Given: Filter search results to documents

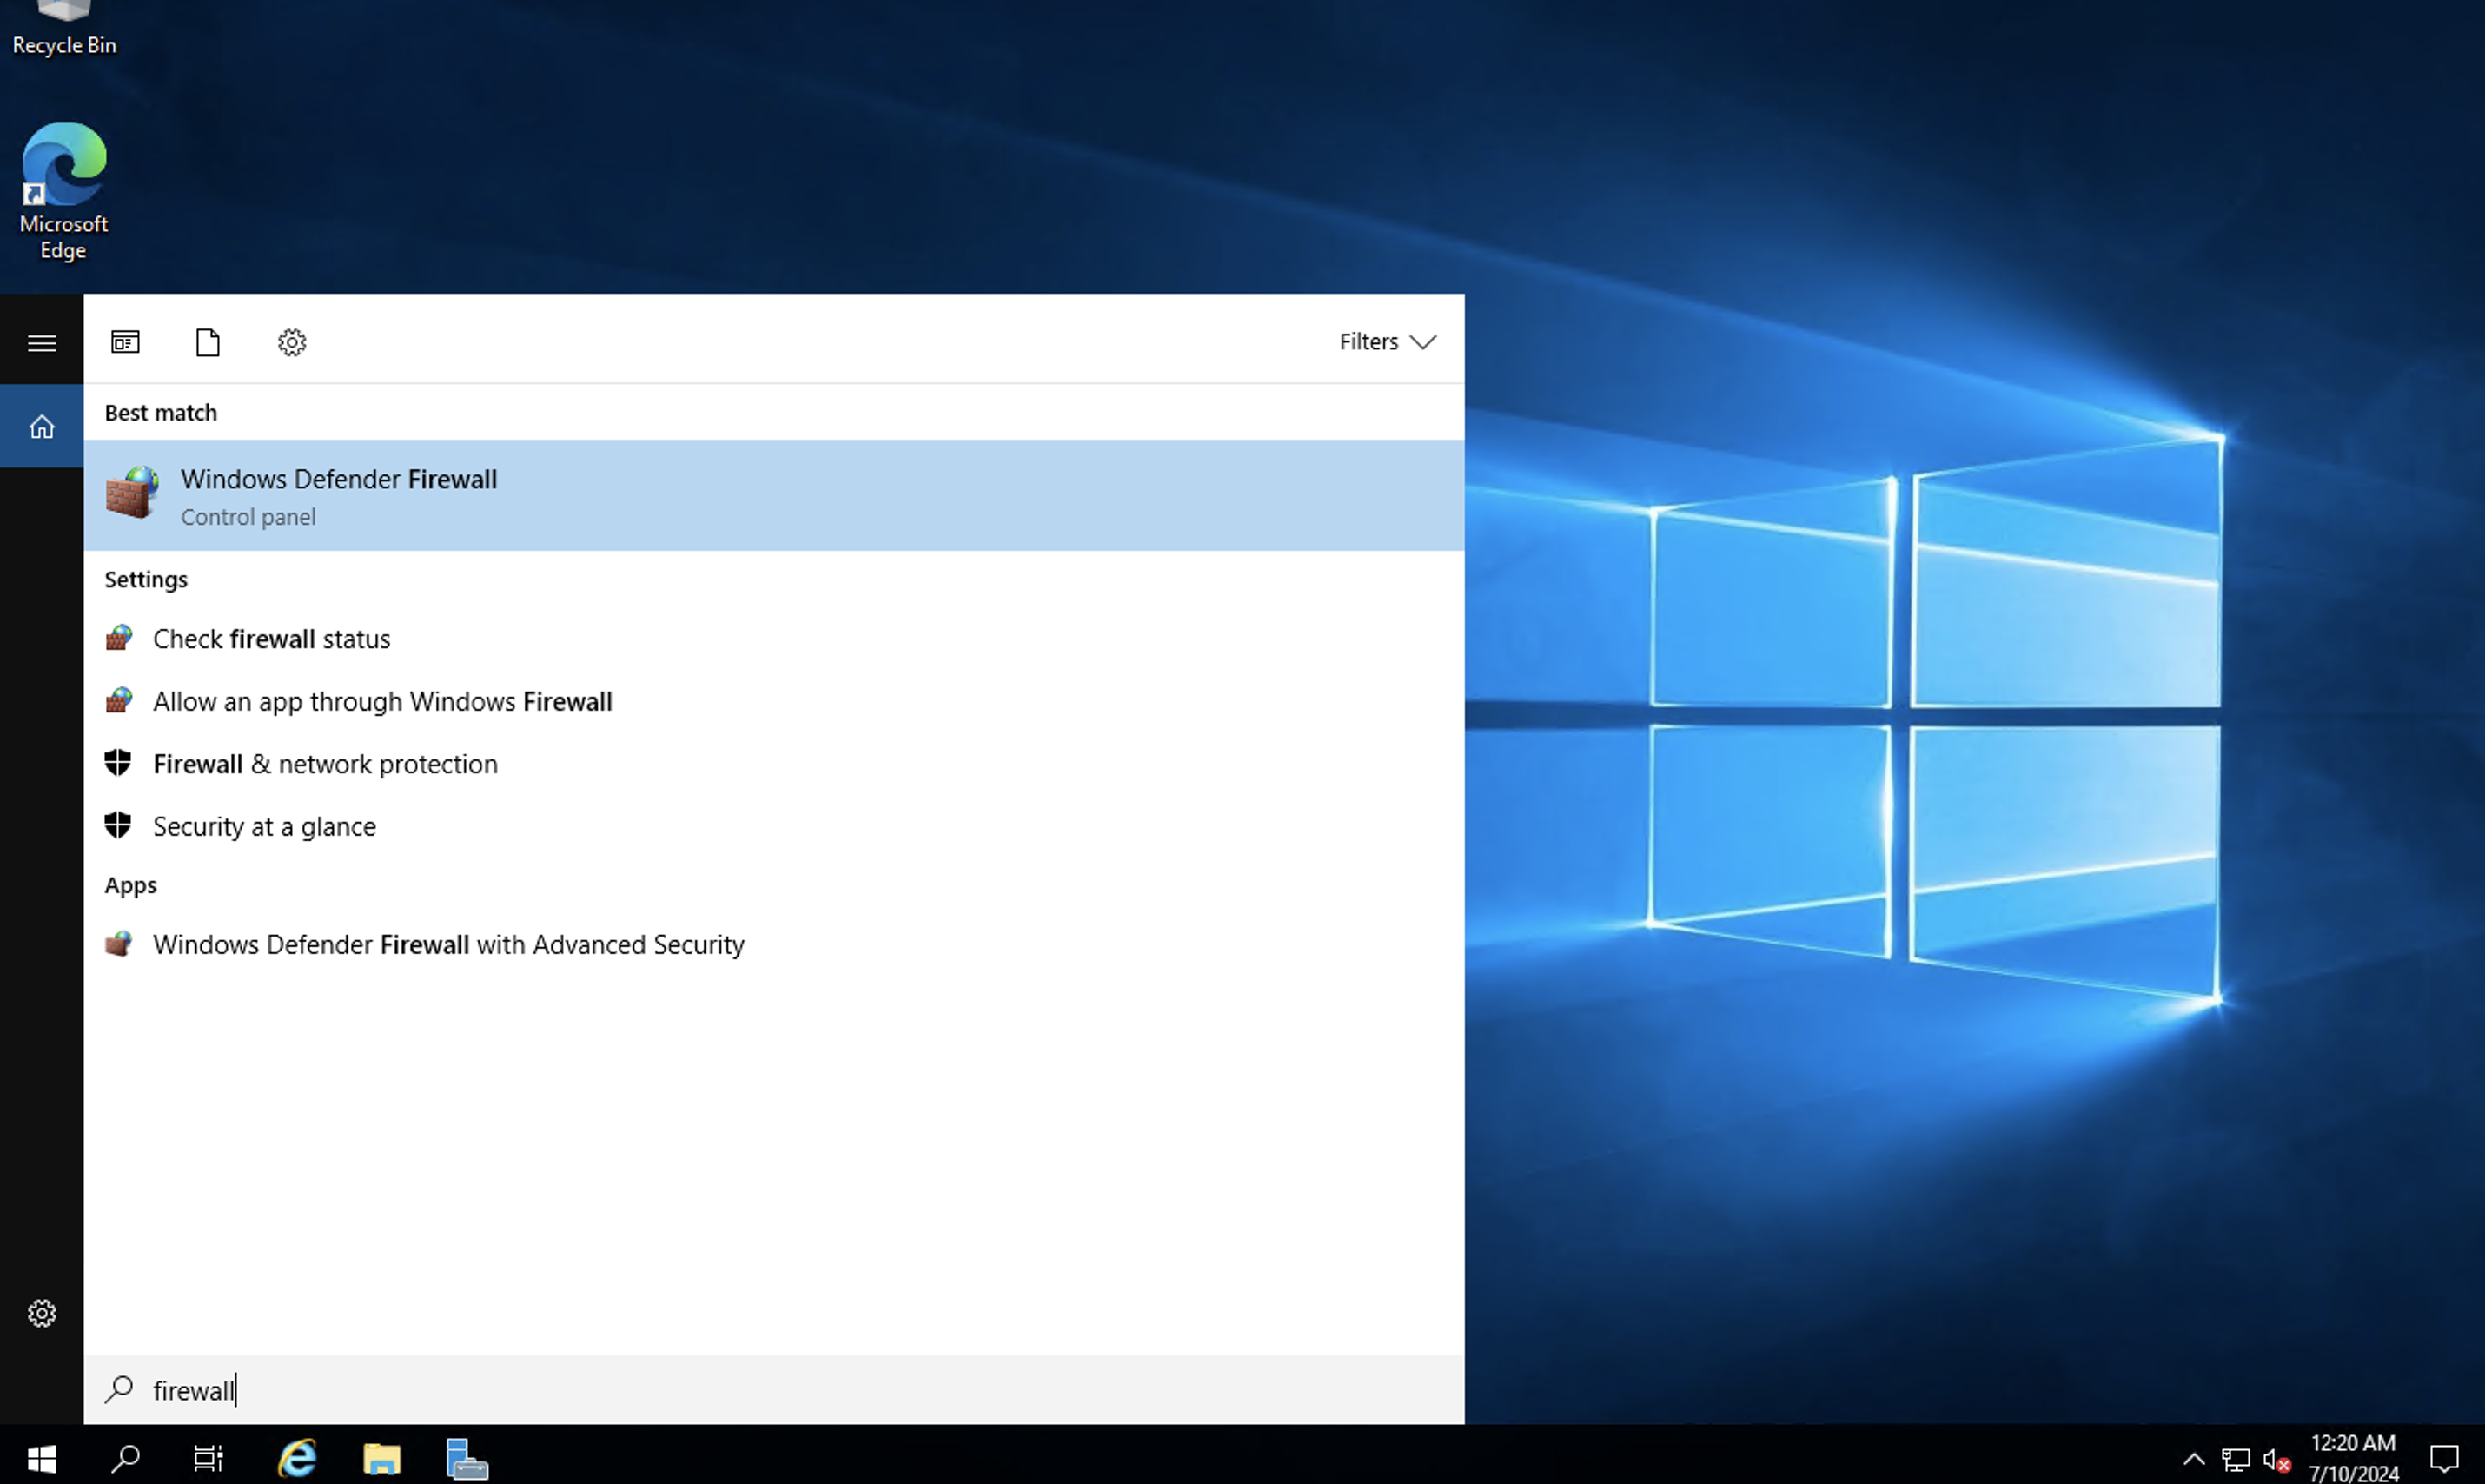Looking at the screenshot, I should click(x=207, y=341).
